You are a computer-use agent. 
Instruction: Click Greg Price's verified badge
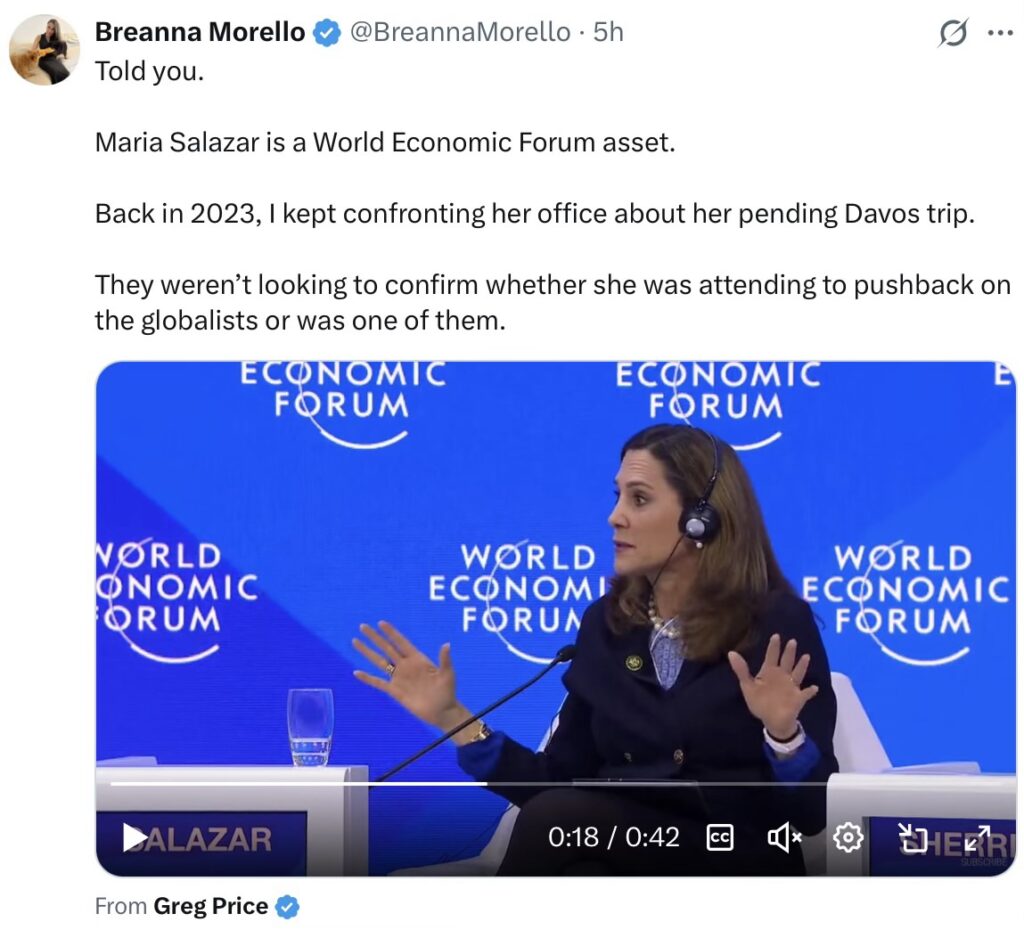287,907
